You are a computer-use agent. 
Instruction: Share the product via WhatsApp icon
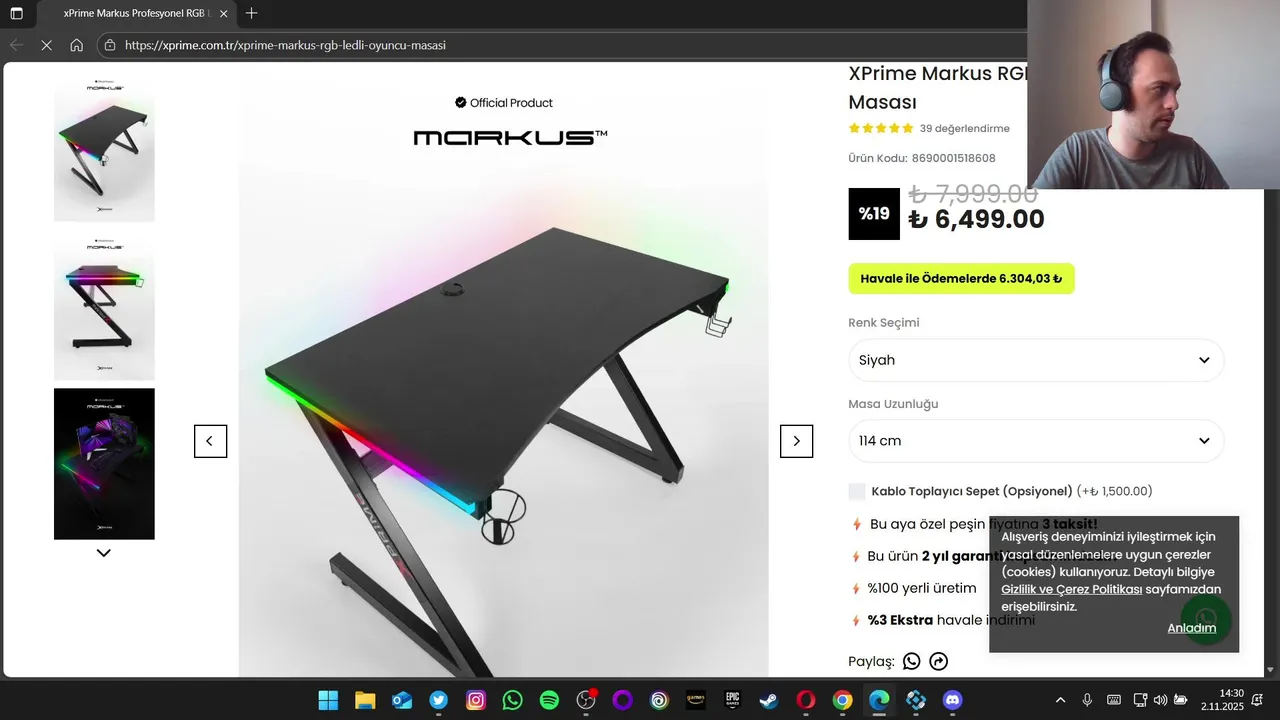(x=911, y=661)
